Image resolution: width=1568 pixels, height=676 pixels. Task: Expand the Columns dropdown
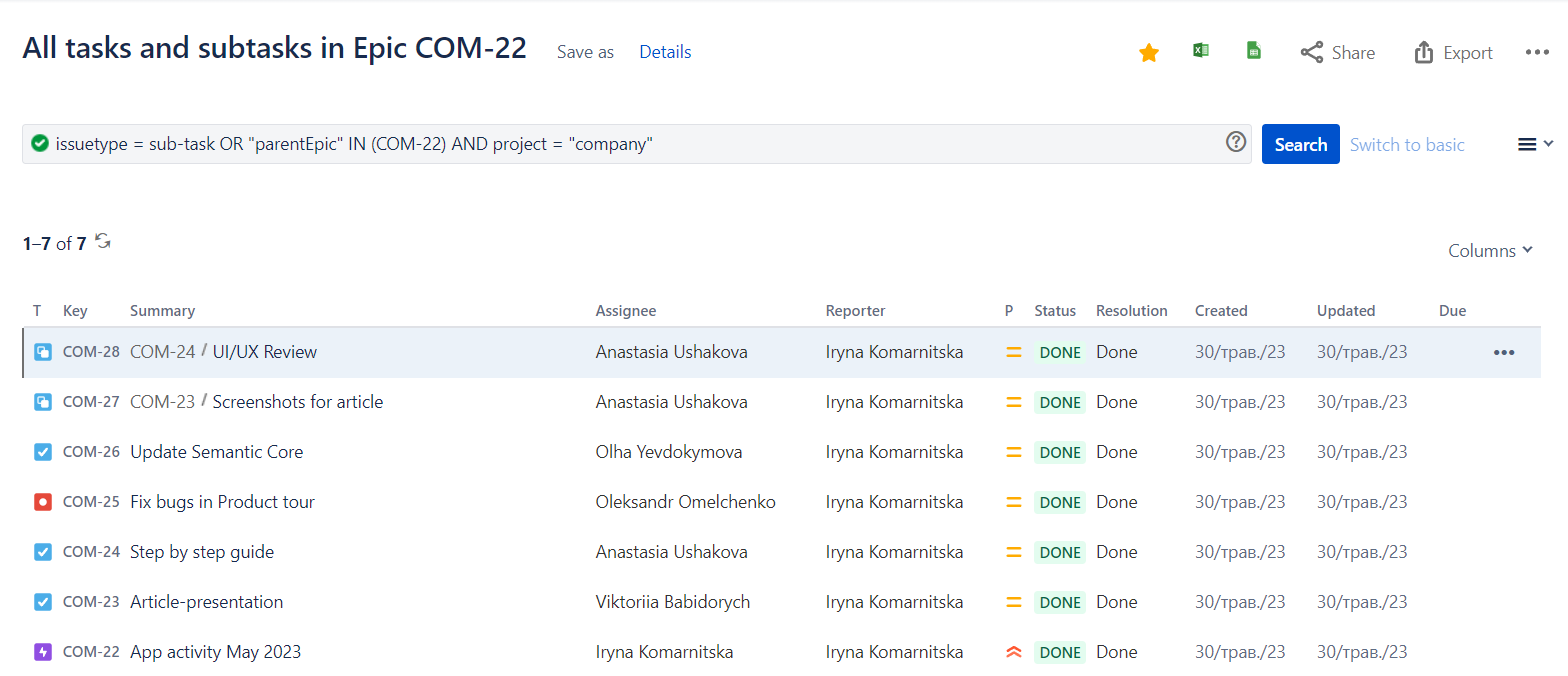pos(1490,251)
